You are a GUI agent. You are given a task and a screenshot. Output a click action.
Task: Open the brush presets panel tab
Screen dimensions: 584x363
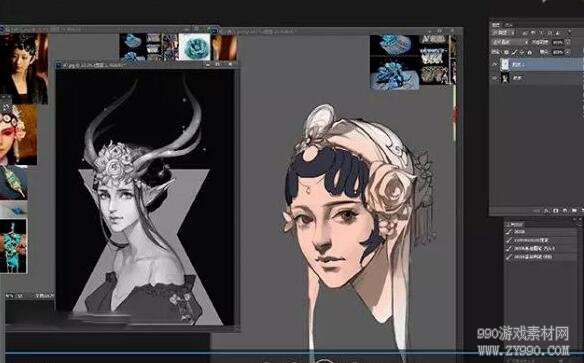click(x=515, y=224)
